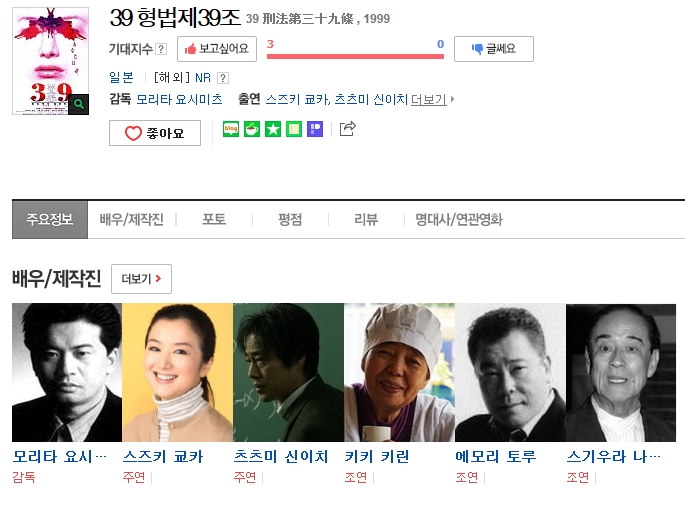
Task: Open director 모리타 요시미츠 link
Action: pos(179,100)
